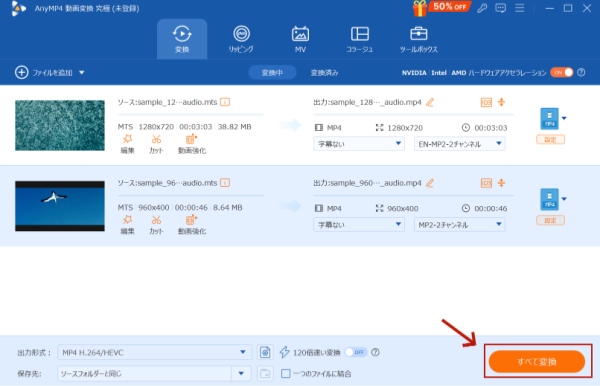Click 設定 button for sample_960
Viewport: 600px width, 386px height.
(550, 220)
